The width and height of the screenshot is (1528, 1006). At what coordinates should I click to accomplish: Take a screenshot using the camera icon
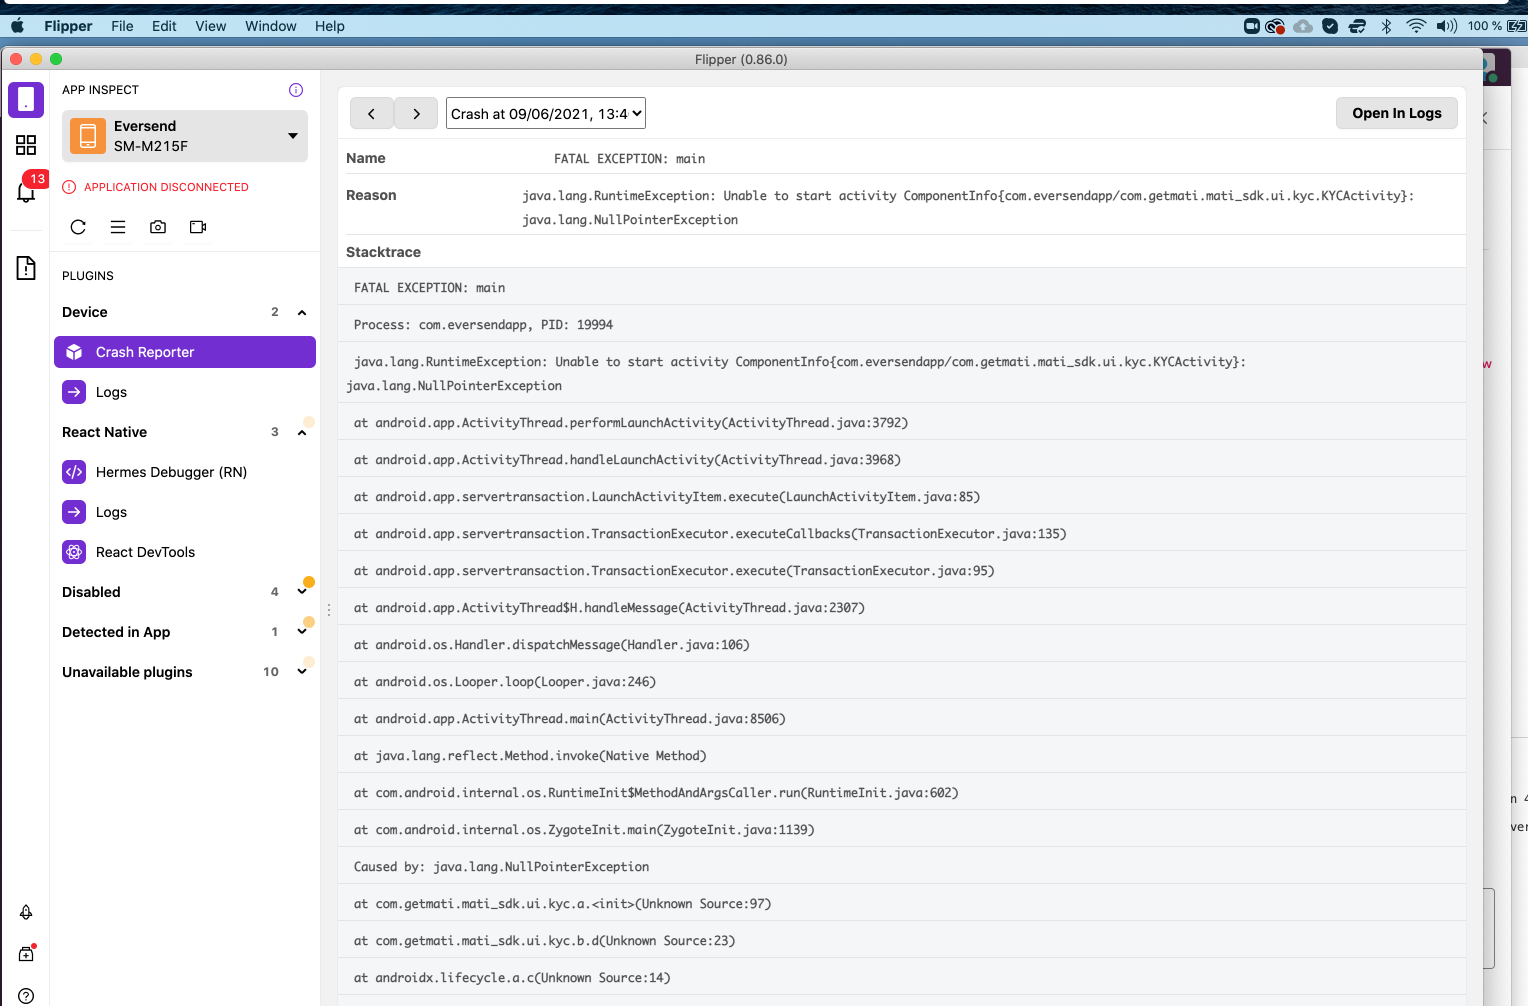pos(157,227)
